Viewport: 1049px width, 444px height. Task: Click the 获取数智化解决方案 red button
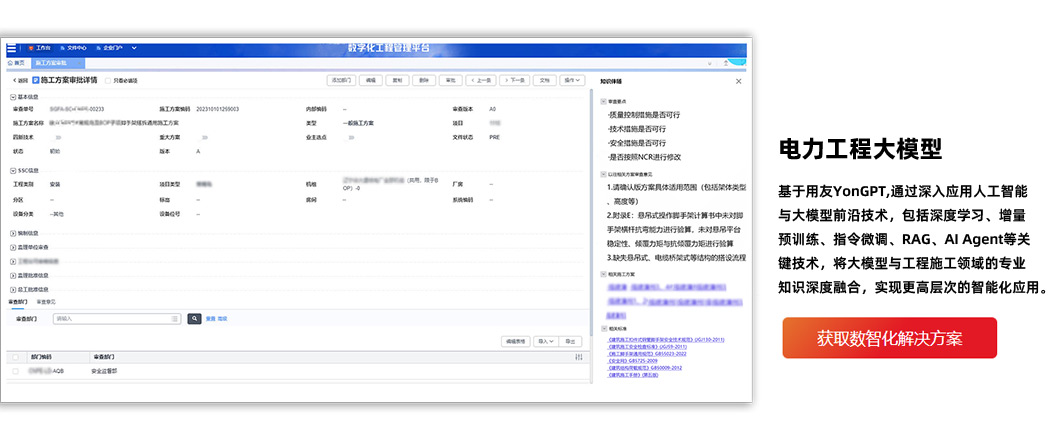tap(890, 338)
